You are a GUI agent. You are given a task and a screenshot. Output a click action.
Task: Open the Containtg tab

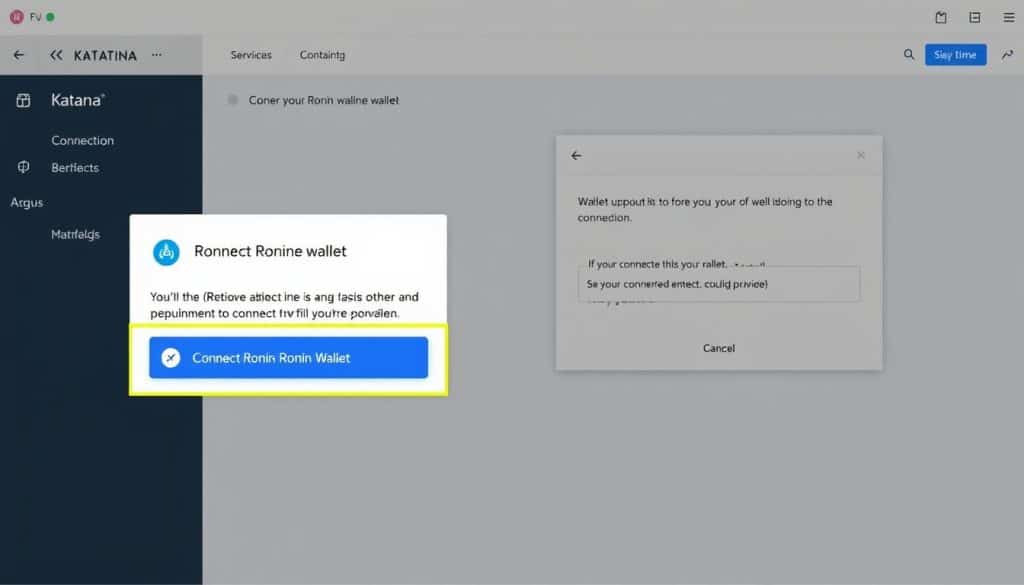[x=322, y=55]
